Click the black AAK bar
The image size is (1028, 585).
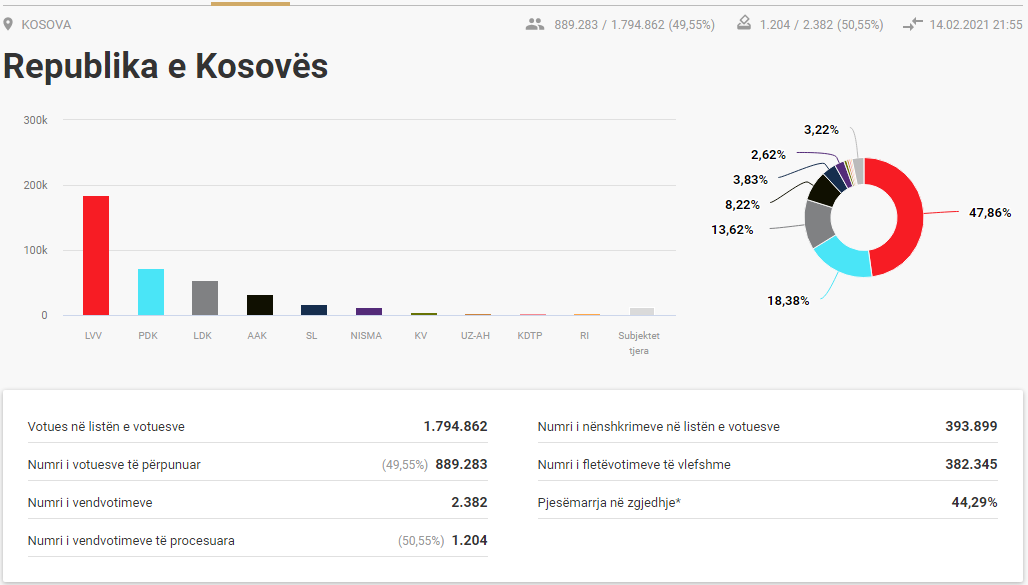(260, 305)
